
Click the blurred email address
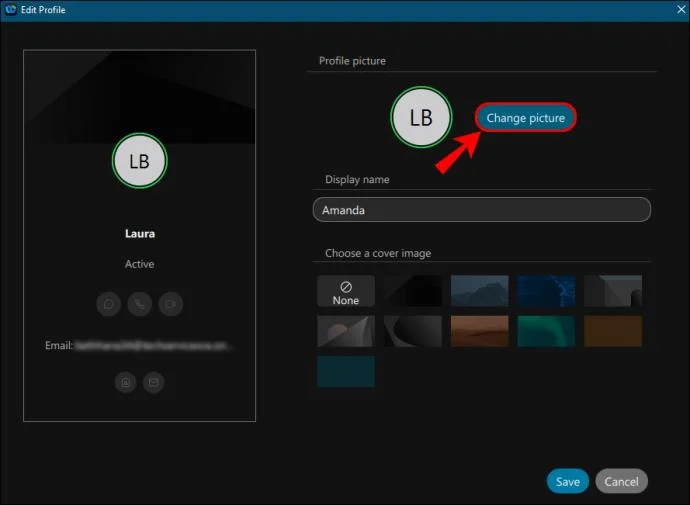[x=152, y=346]
